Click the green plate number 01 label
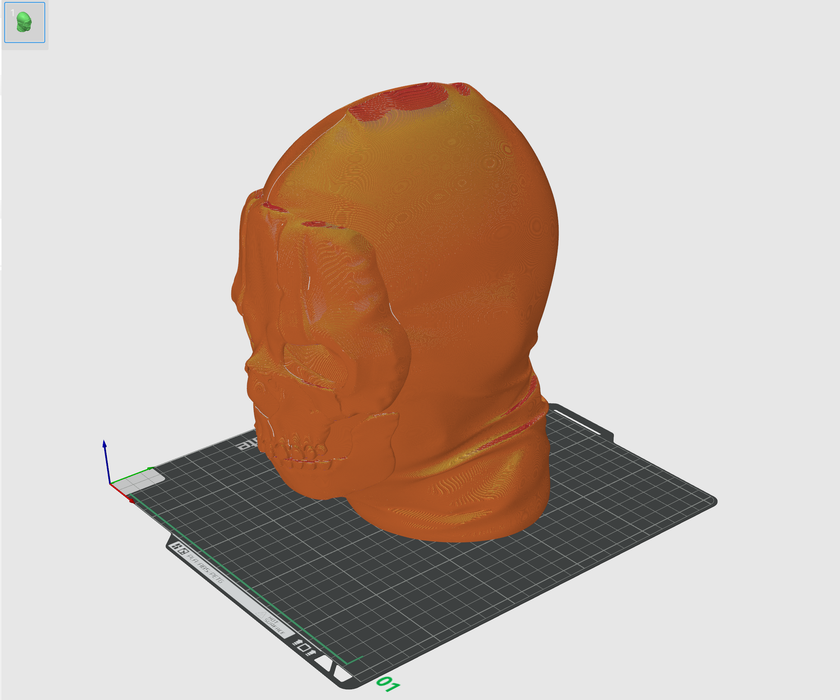The image size is (840, 700). (388, 684)
